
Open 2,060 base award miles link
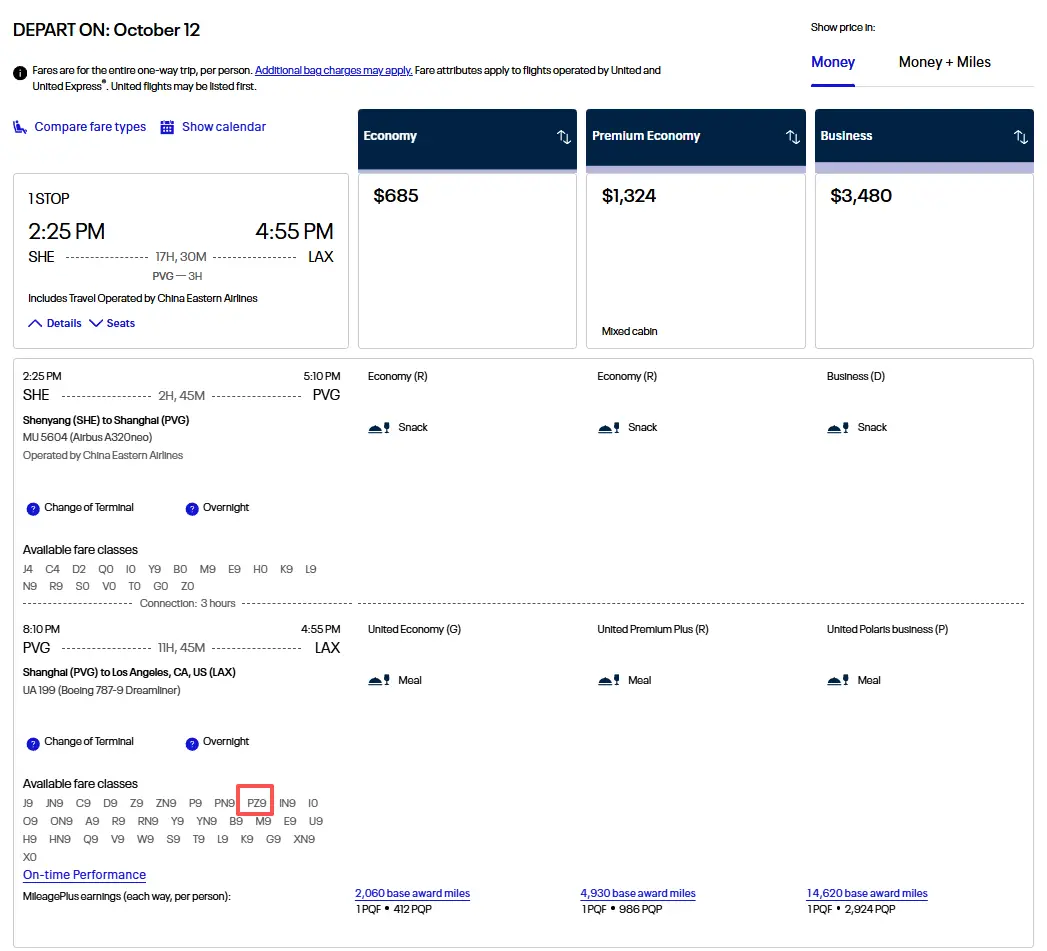(x=412, y=893)
